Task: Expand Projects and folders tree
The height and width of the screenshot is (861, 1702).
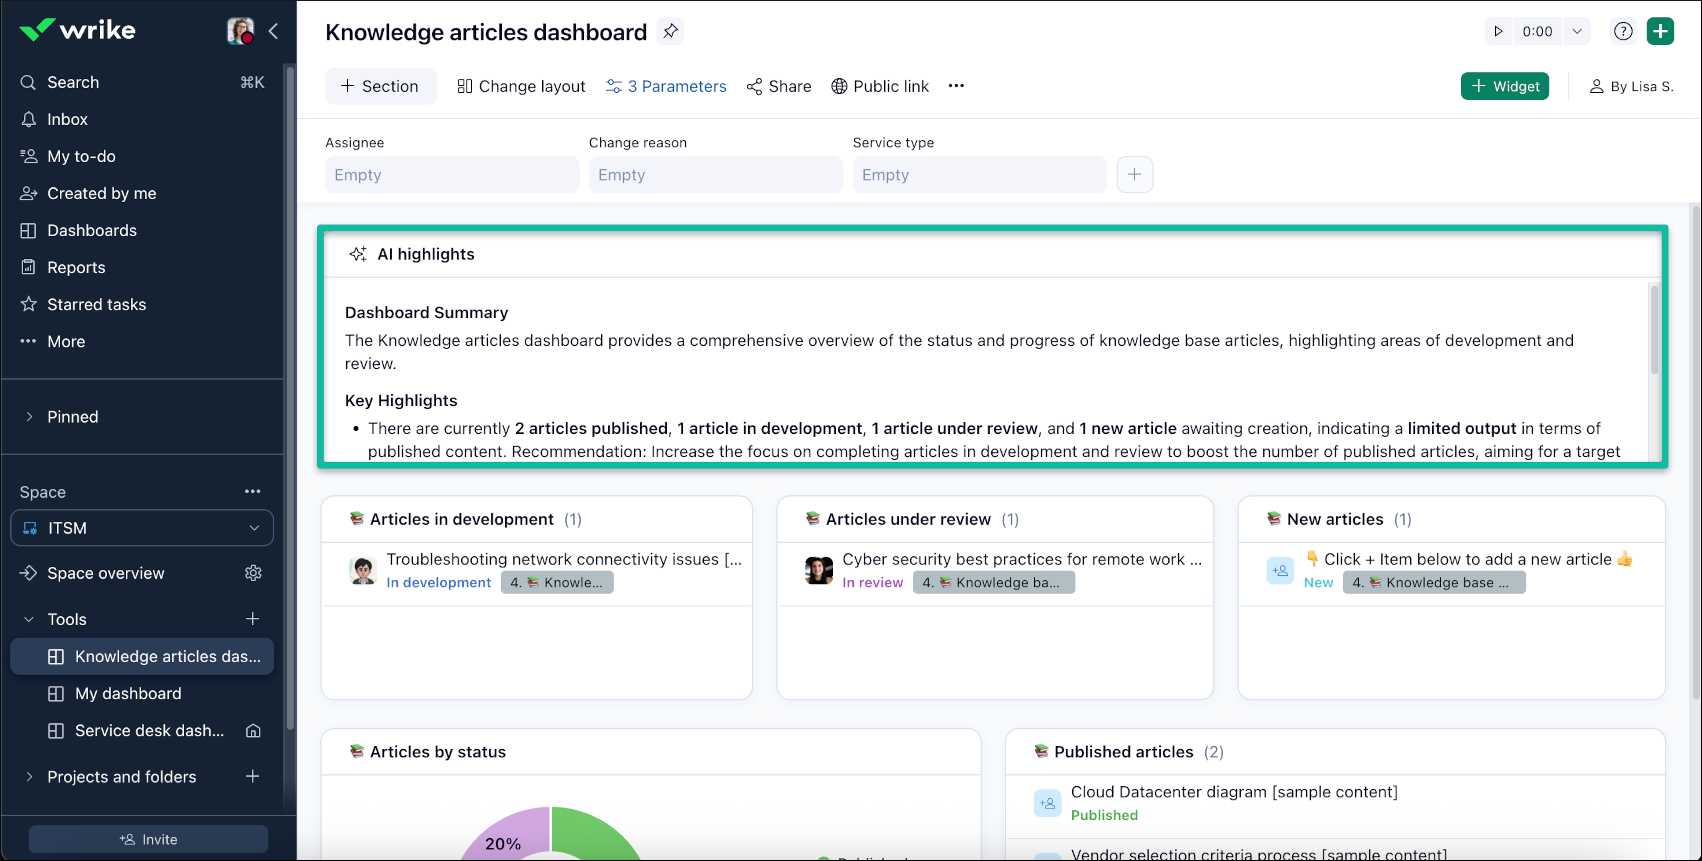Action: coord(29,777)
